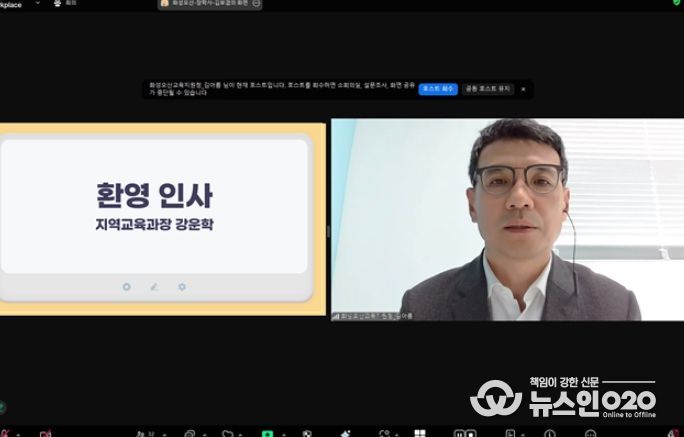This screenshot has height=437, width=684.
Task: Expand the caret next to participants icon
Action: pos(164,435)
